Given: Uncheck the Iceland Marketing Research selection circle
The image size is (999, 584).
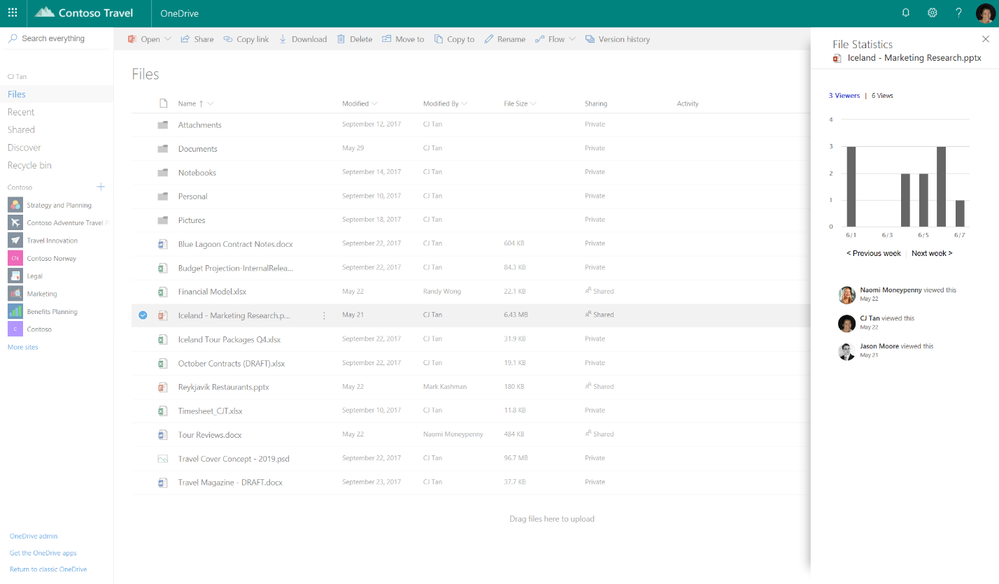Looking at the screenshot, I should coord(143,315).
